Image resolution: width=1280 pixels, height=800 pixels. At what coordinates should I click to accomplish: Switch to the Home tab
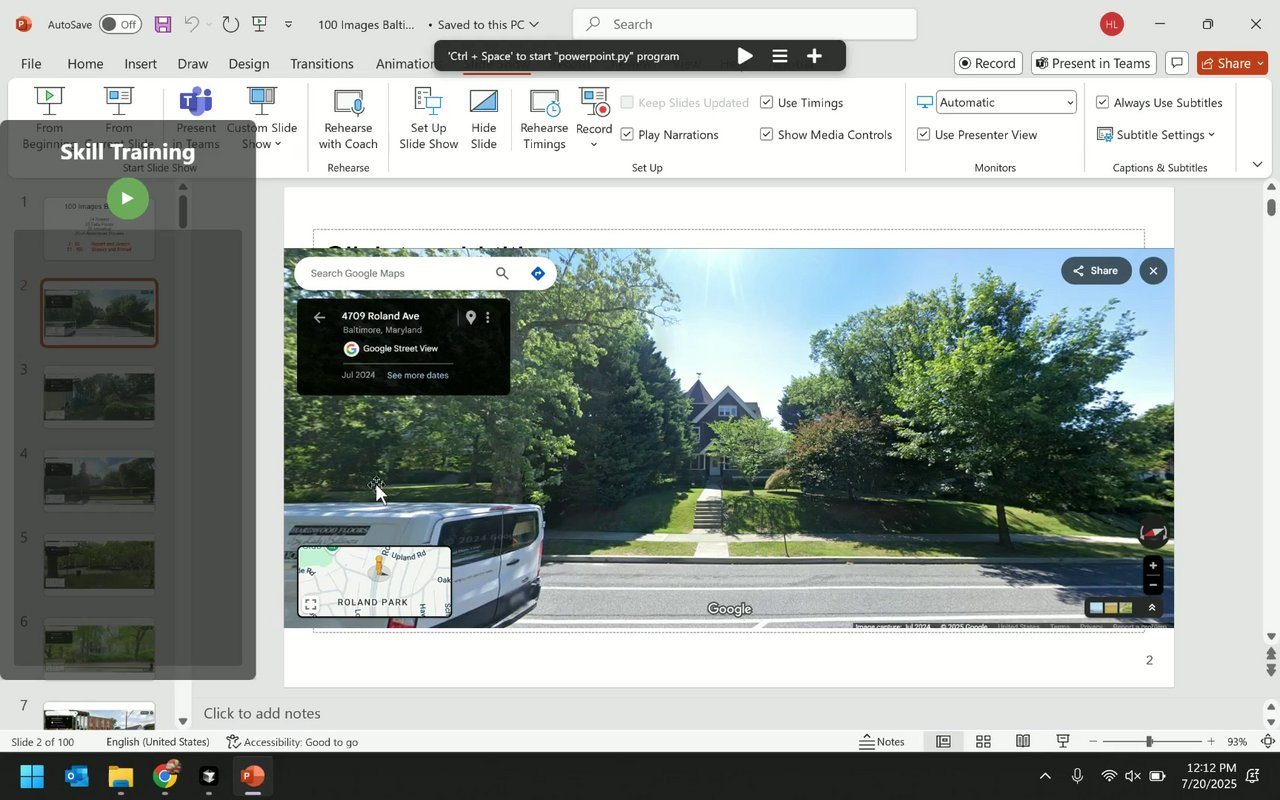[x=85, y=63]
